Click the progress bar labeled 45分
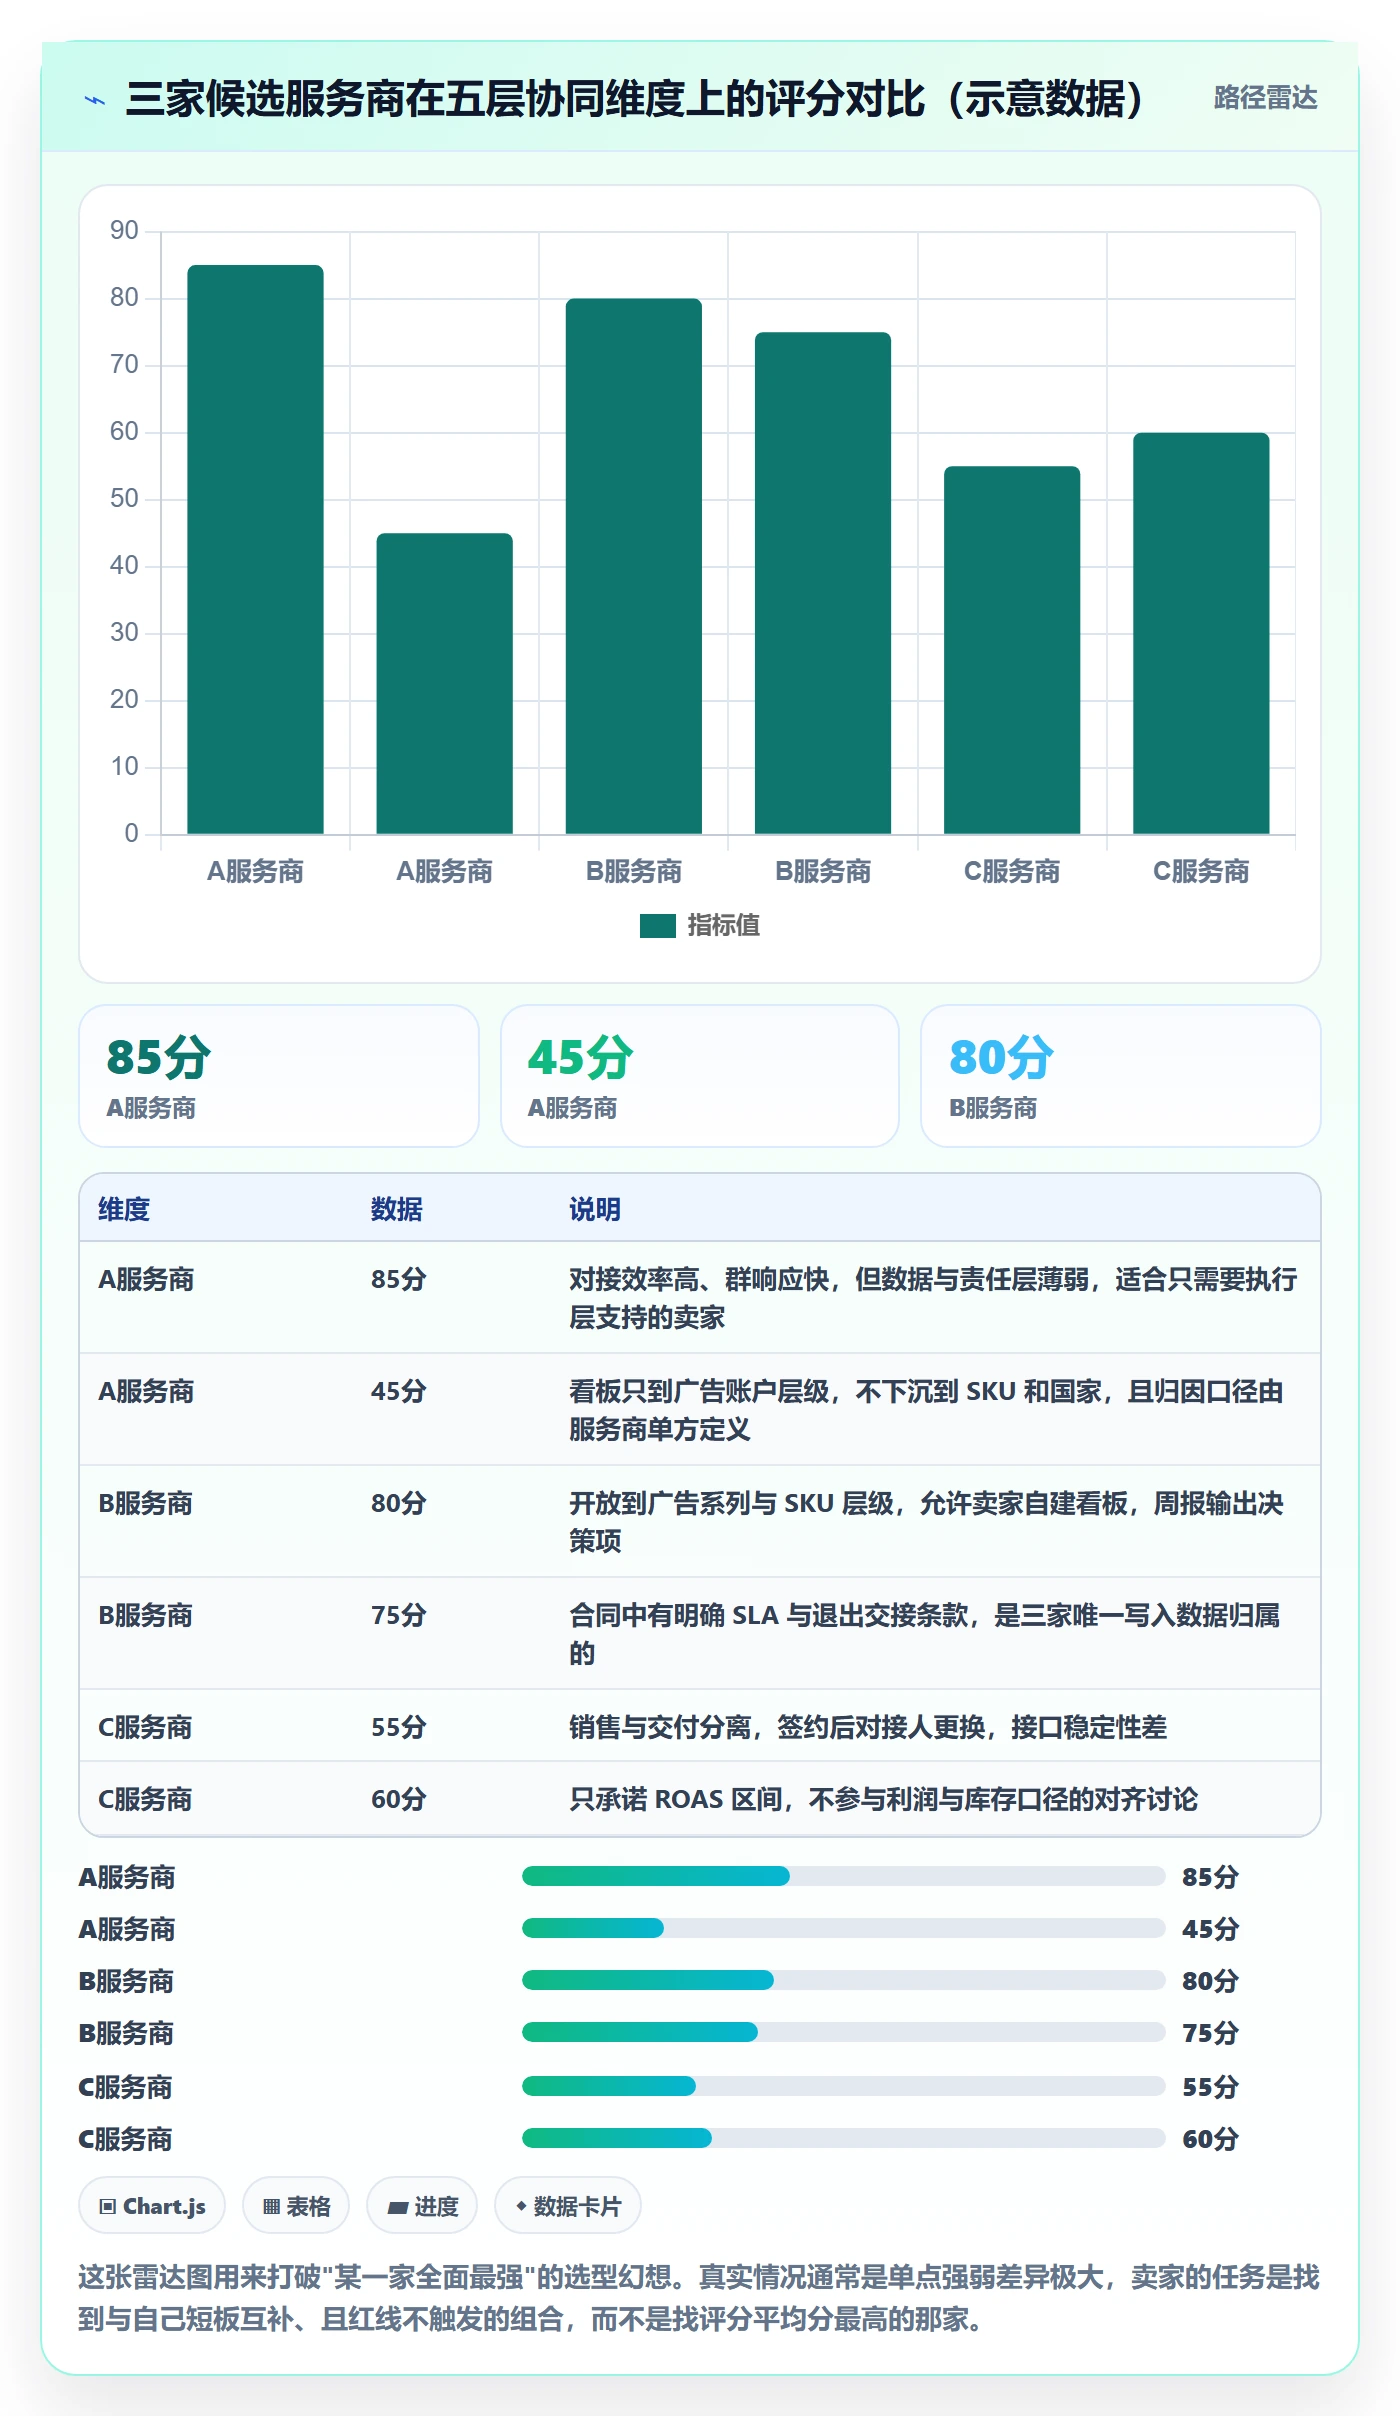This screenshot has height=2416, width=1400. coord(843,1928)
